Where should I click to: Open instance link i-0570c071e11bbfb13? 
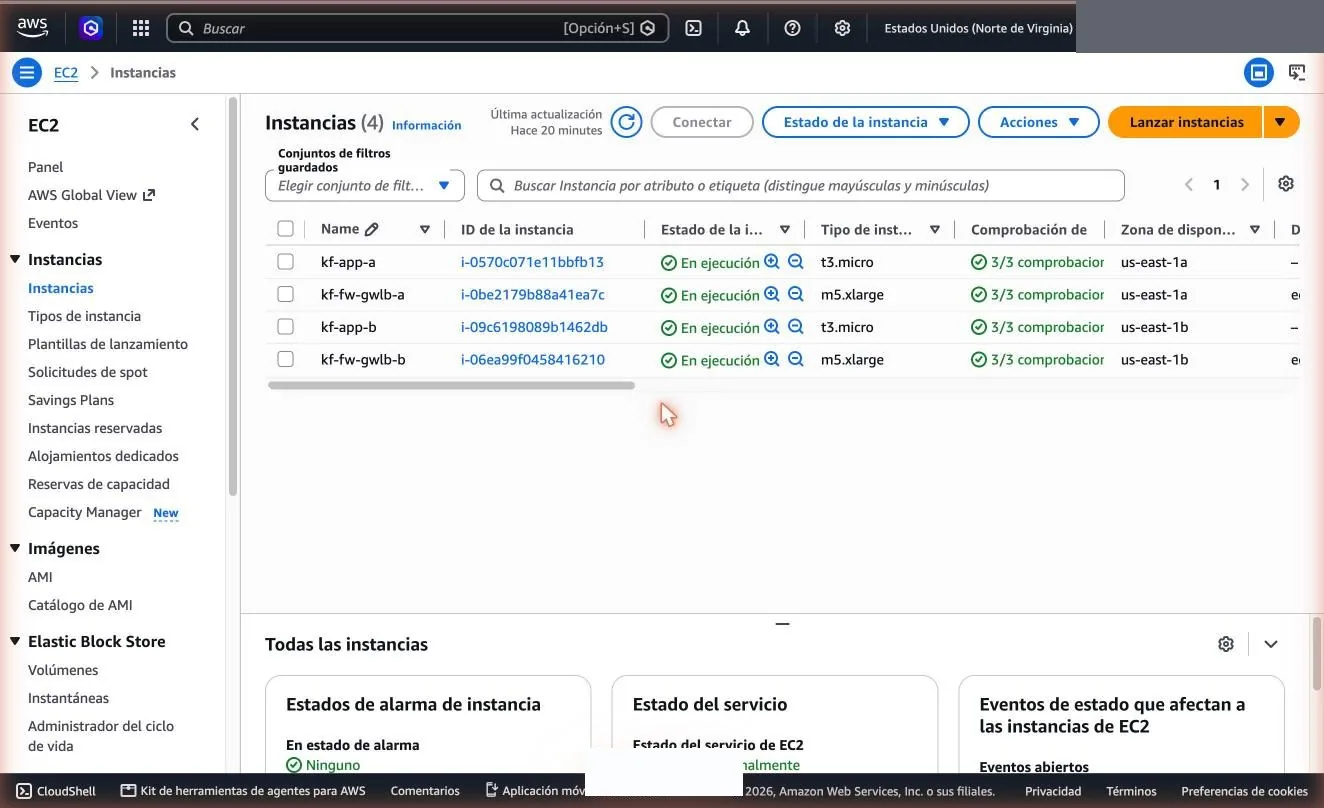pyautogui.click(x=532, y=262)
